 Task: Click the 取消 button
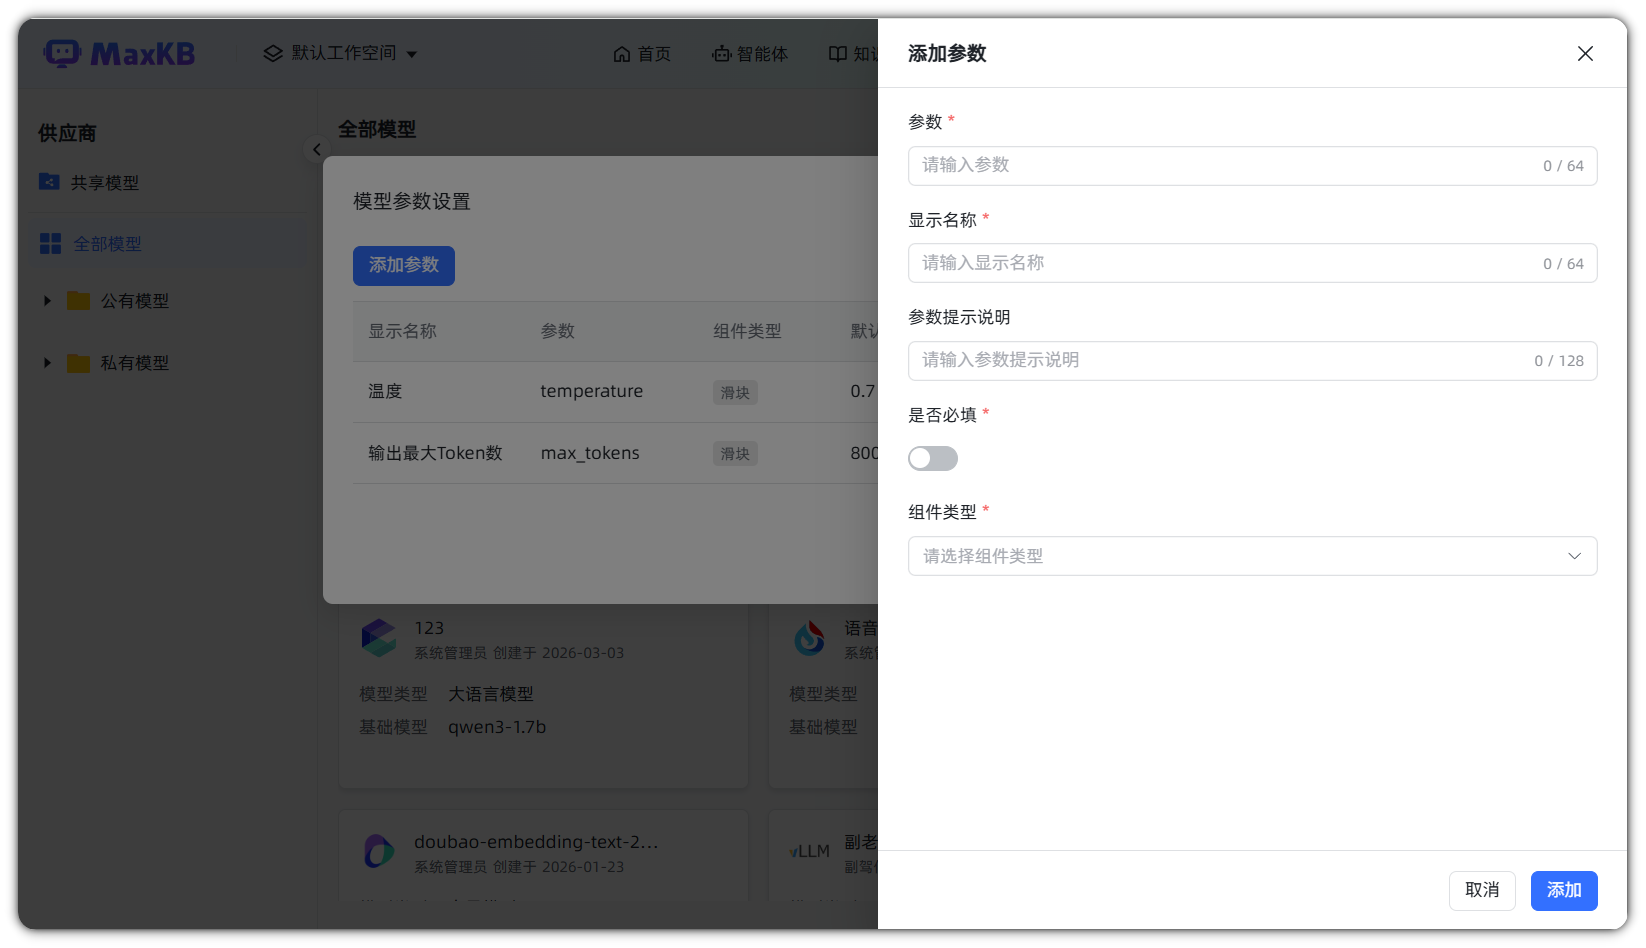[1482, 891]
